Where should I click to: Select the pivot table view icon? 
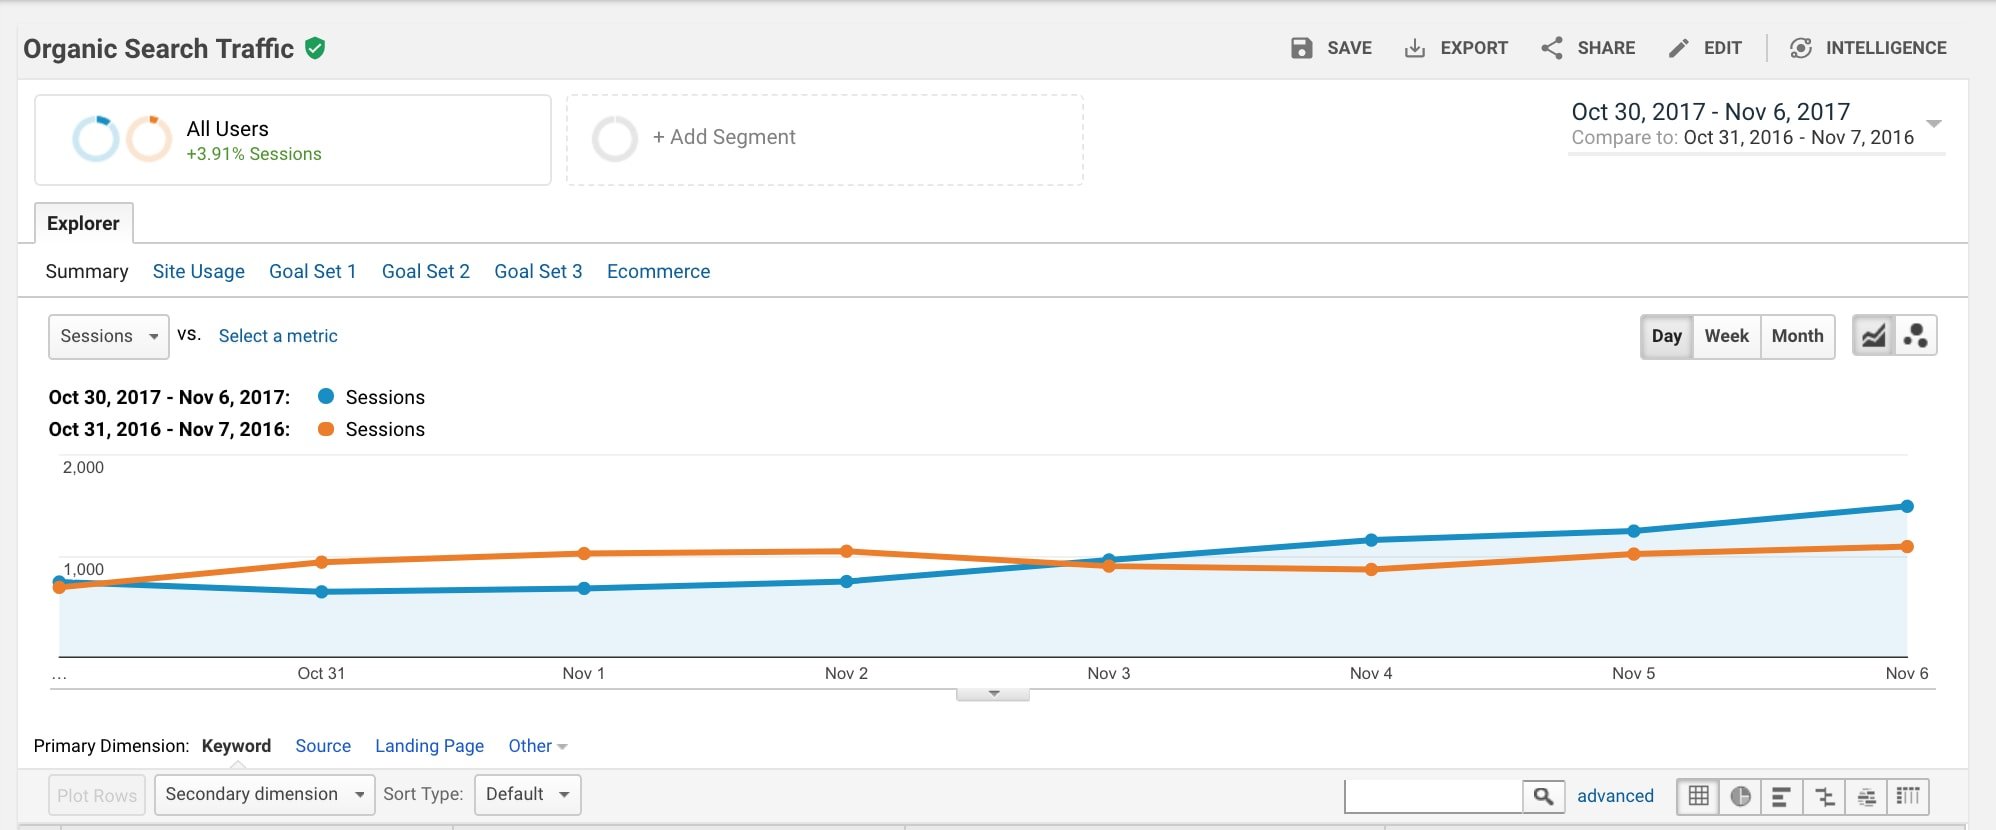pos(1908,796)
